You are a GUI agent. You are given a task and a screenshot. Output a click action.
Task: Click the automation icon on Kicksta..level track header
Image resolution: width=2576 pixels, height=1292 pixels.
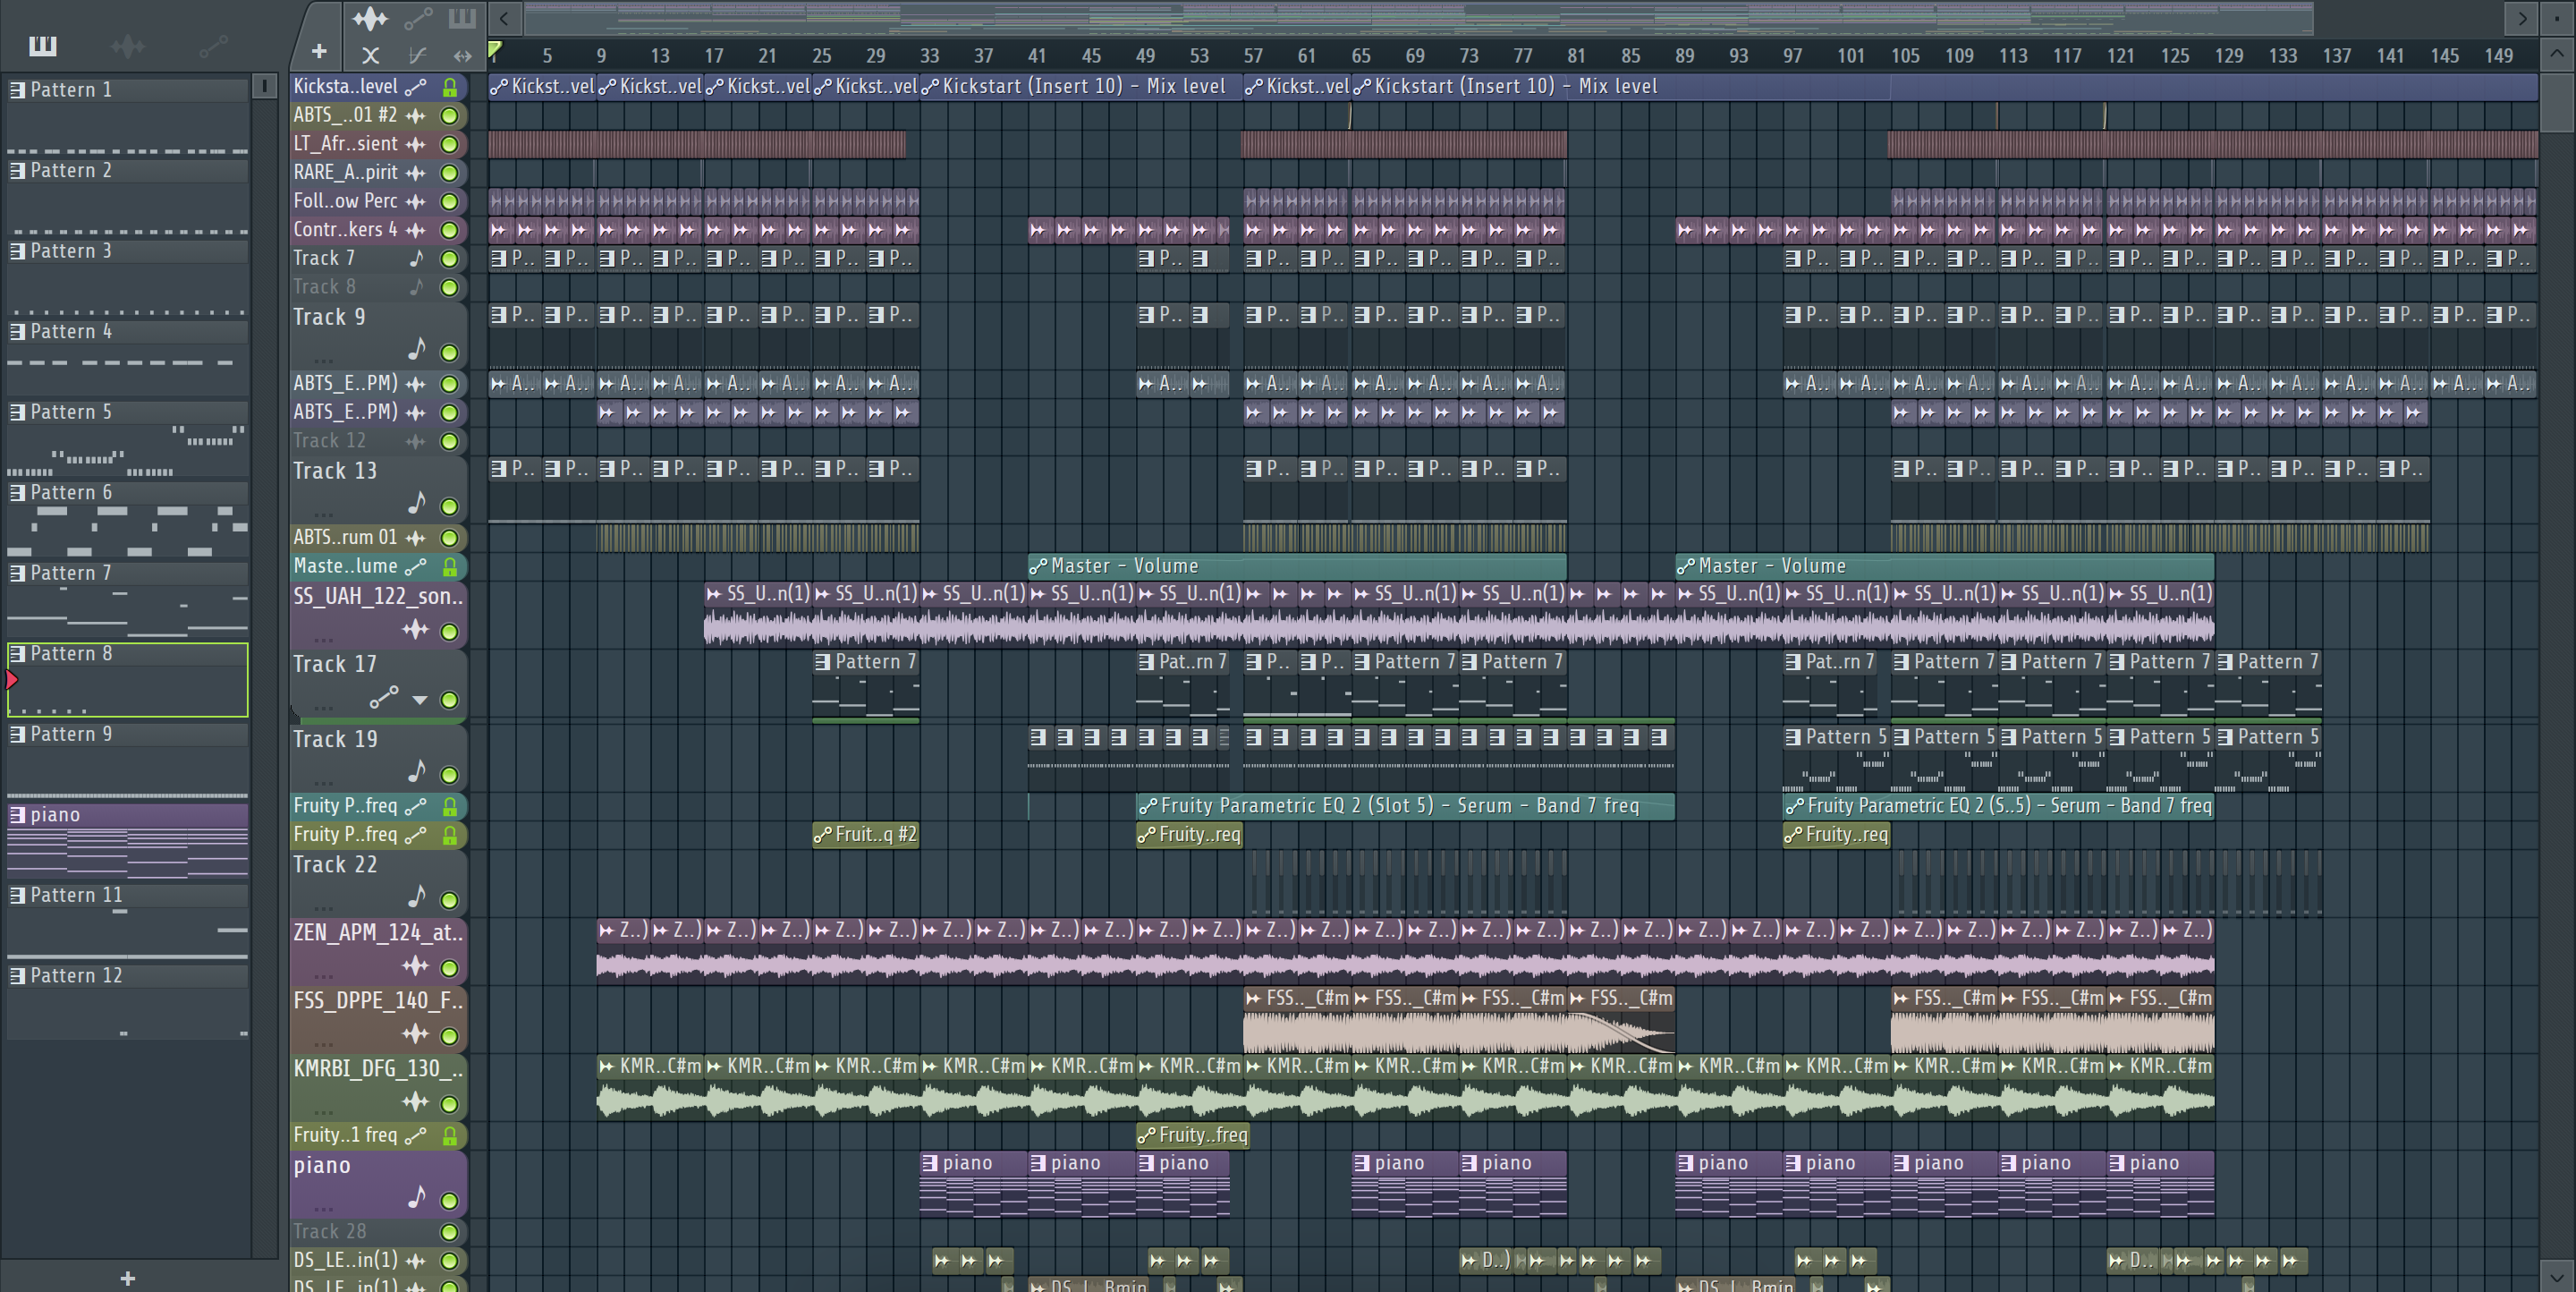(x=416, y=87)
